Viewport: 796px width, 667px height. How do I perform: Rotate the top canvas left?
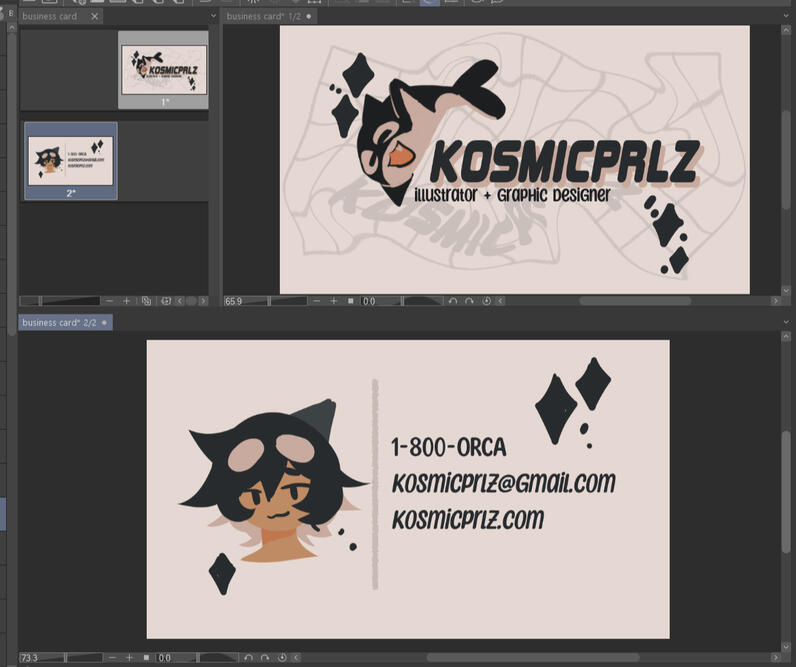coord(453,301)
